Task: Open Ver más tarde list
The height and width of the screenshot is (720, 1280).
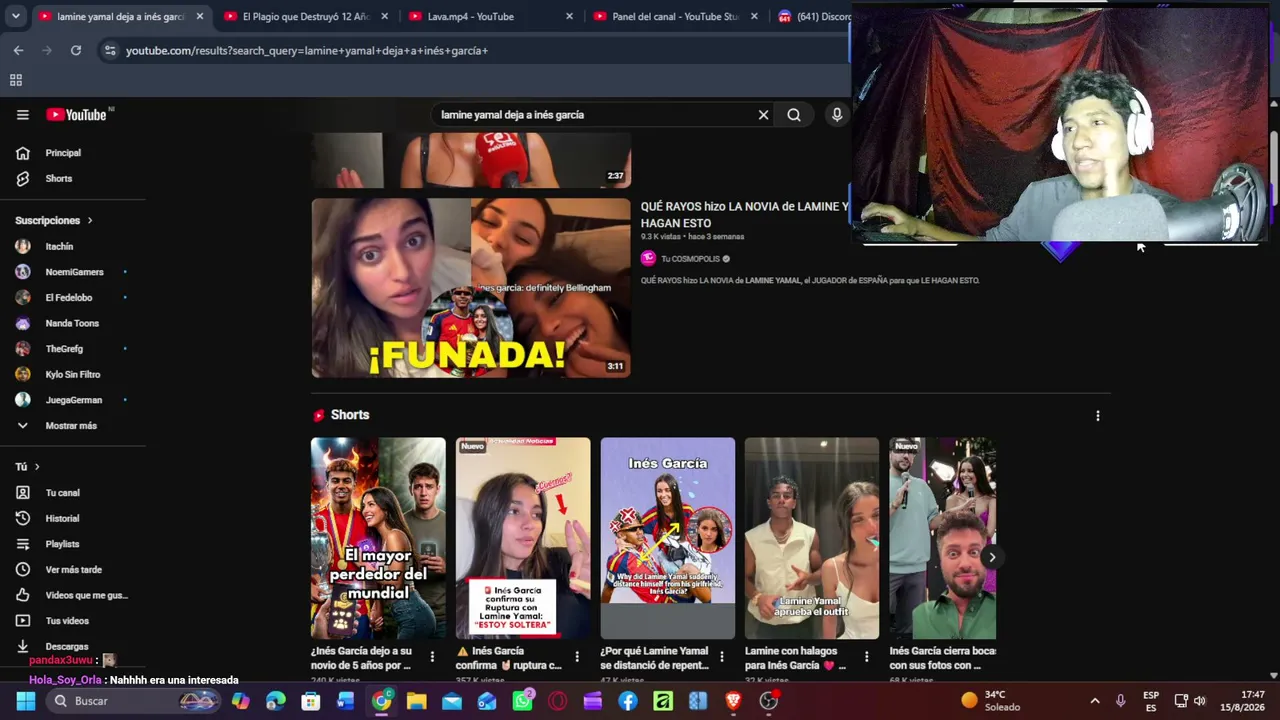Action: [73, 570]
